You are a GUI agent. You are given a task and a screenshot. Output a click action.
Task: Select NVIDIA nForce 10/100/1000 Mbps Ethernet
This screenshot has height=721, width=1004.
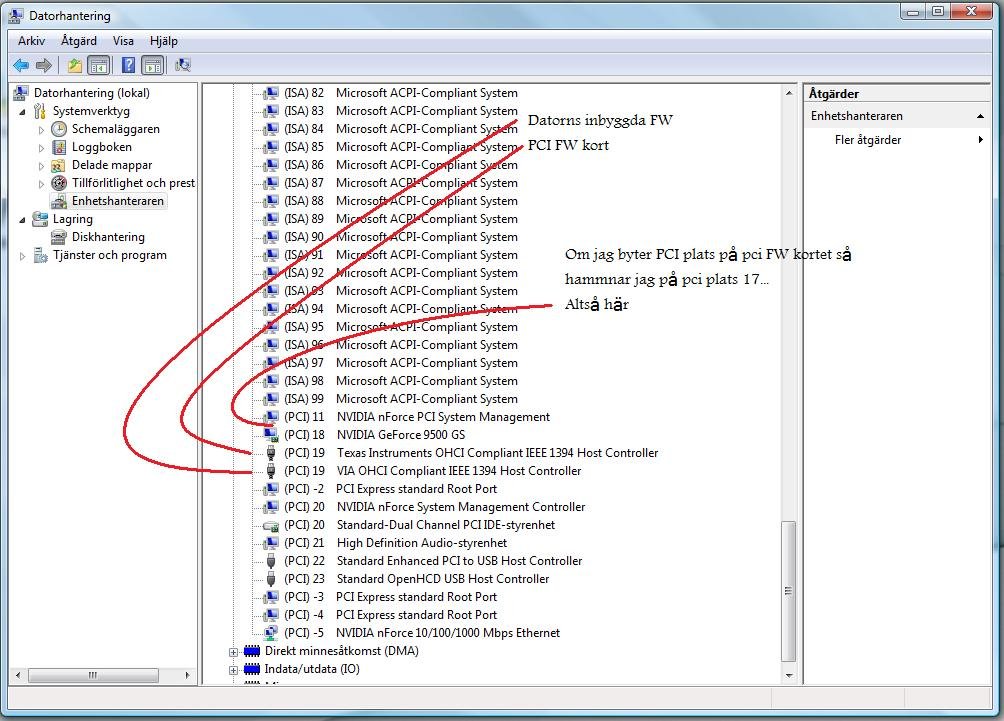(447, 633)
